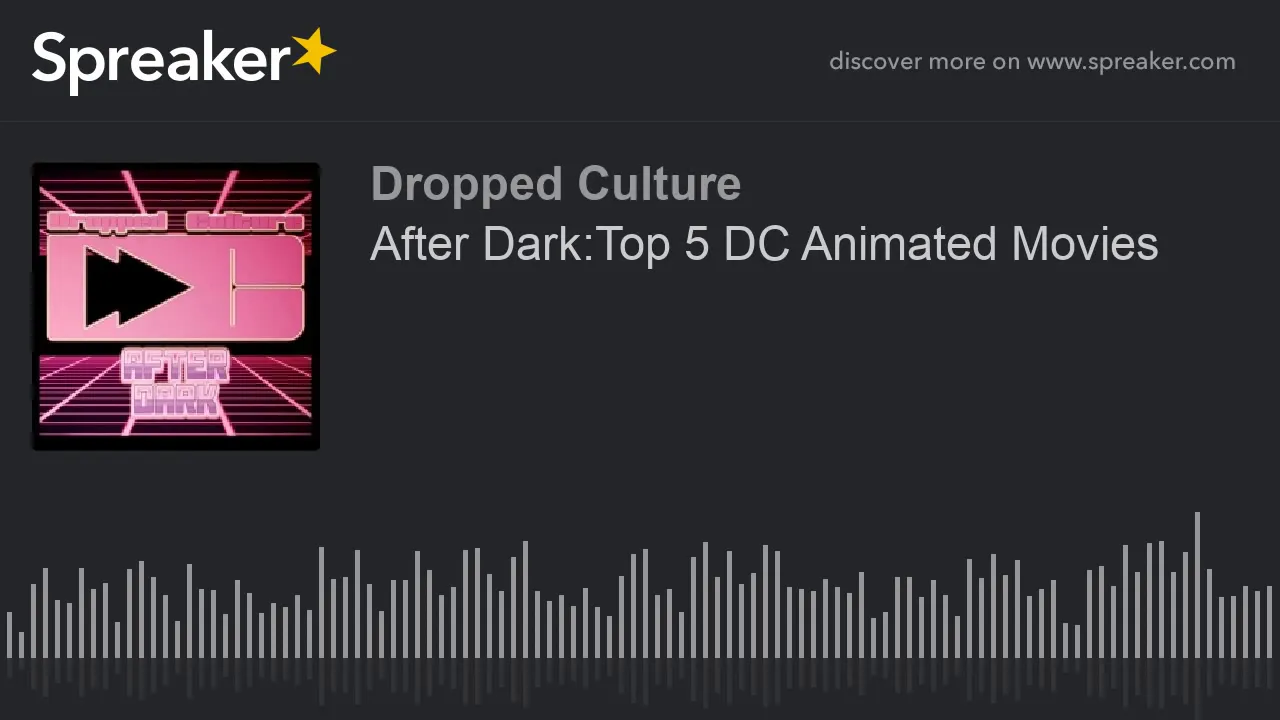The width and height of the screenshot is (1280, 720).
Task: Click the "discover more on" text
Action: click(x=924, y=62)
